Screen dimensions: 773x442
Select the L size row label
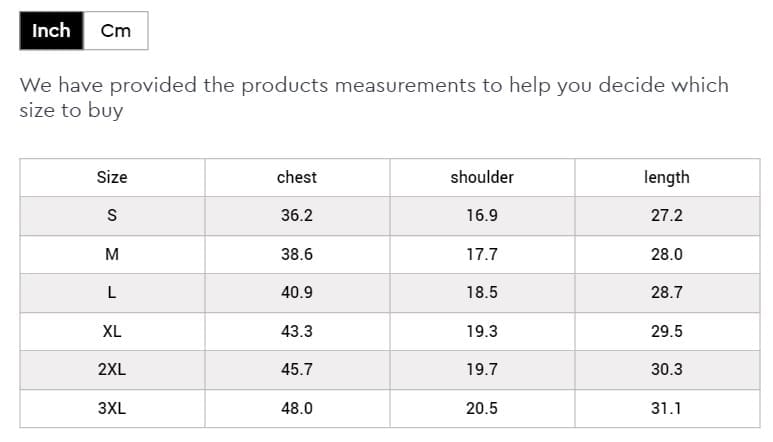(112, 293)
